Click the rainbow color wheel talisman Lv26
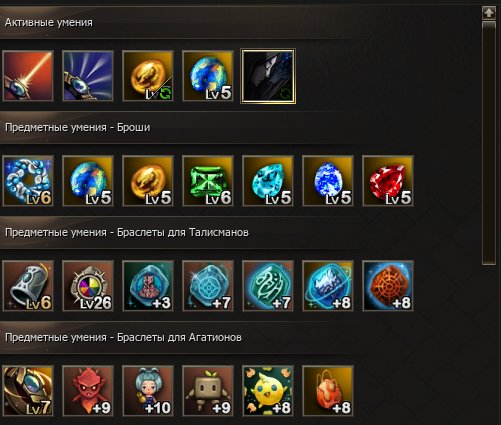This screenshot has height=425, width=501. (88, 286)
